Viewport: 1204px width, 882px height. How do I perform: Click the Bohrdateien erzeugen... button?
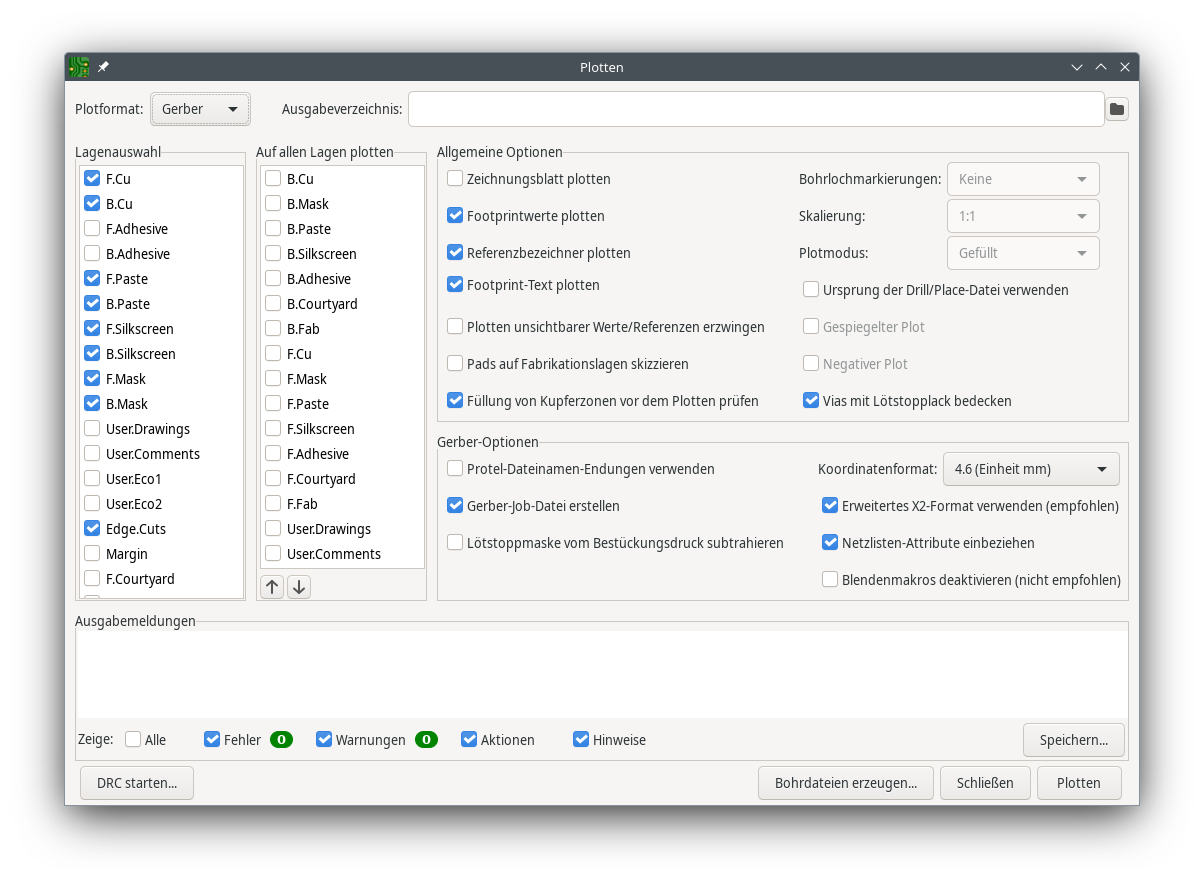(x=845, y=783)
